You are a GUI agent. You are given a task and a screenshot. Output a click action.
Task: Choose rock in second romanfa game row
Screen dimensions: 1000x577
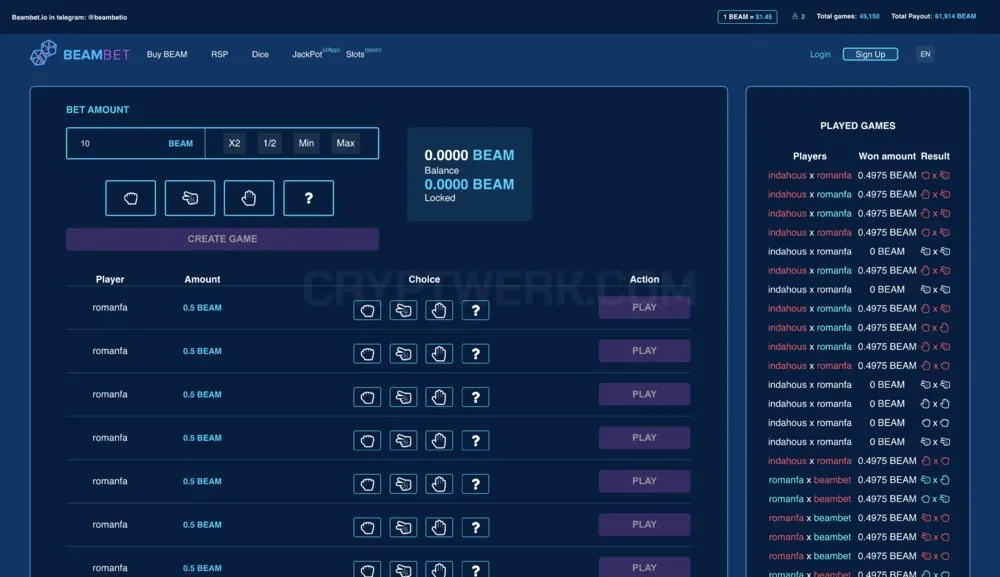coord(367,353)
